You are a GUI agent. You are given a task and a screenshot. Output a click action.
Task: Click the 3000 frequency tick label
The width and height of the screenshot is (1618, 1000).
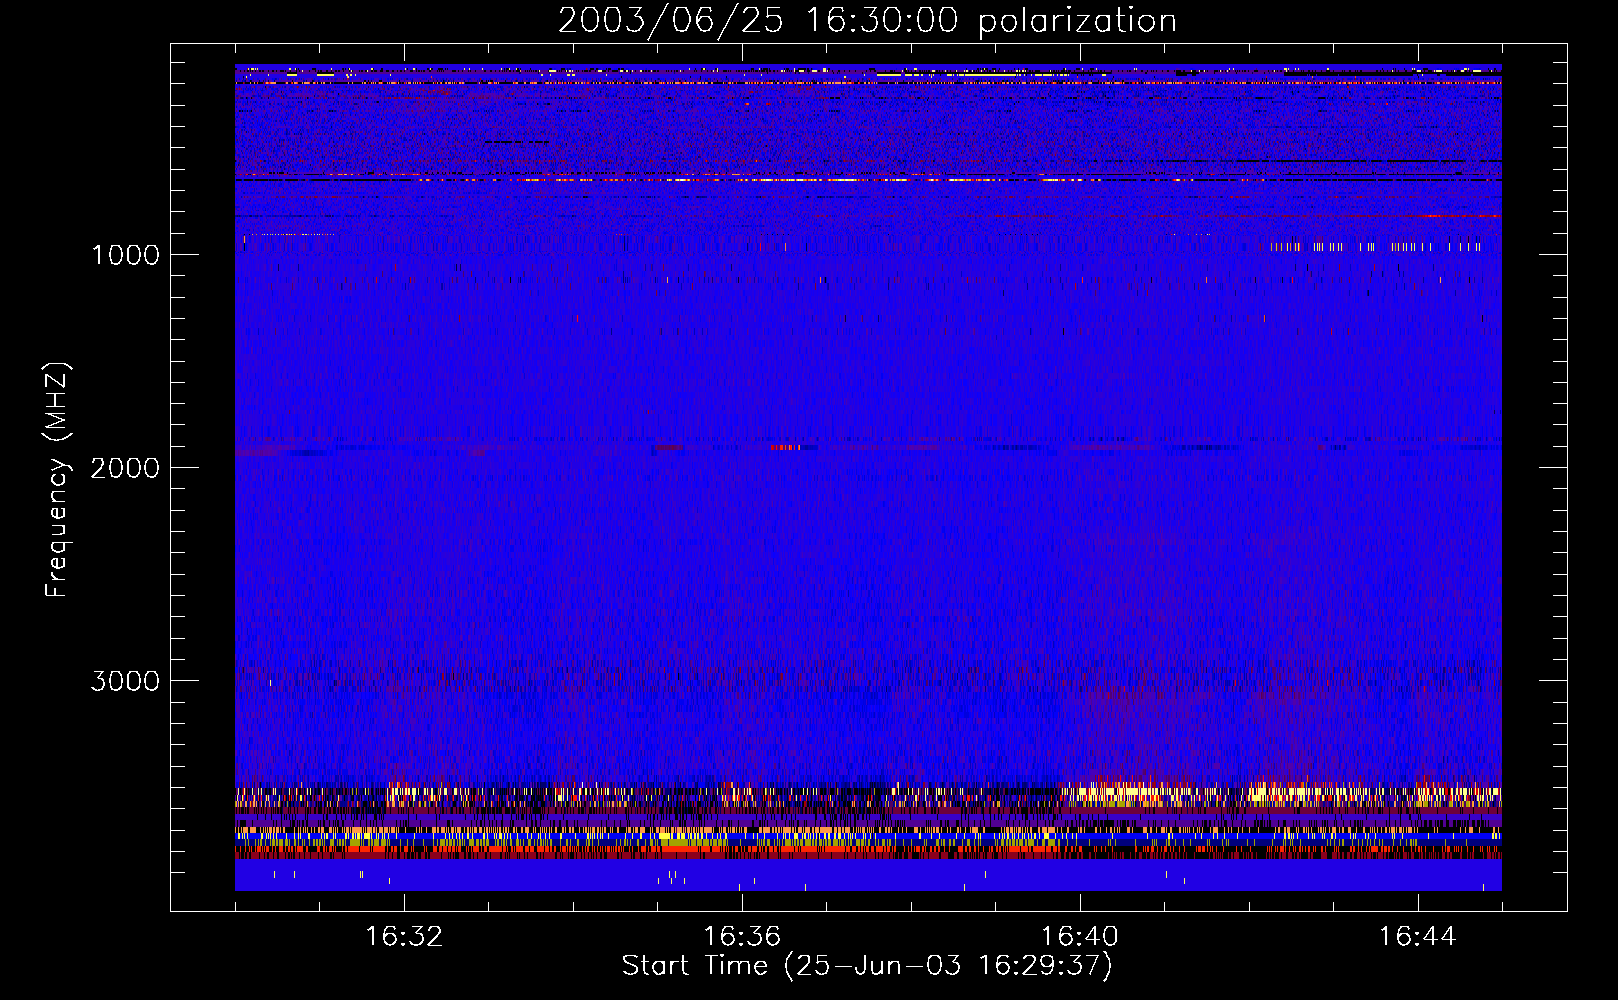click(x=126, y=681)
